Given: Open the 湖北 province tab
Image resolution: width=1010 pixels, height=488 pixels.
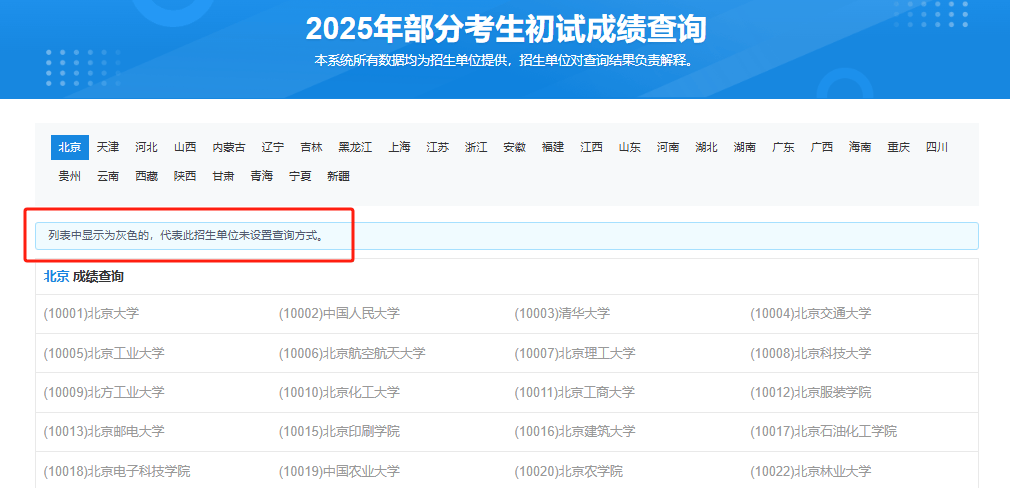Looking at the screenshot, I should point(707,147).
